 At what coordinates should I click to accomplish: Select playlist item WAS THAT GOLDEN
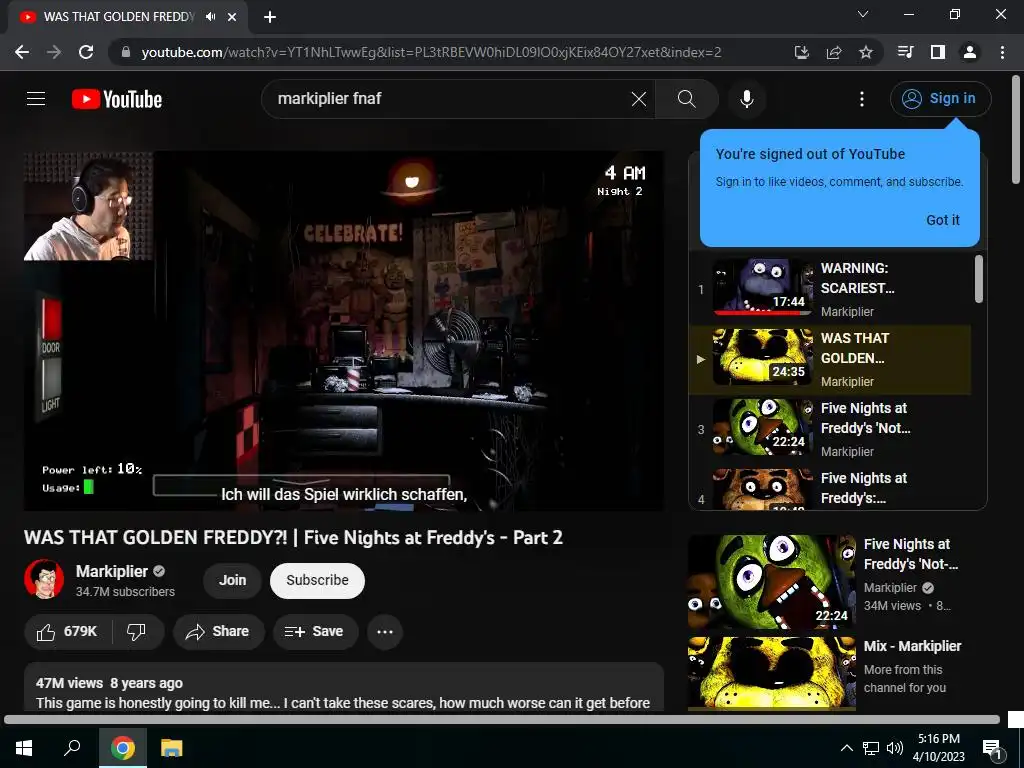pos(830,359)
